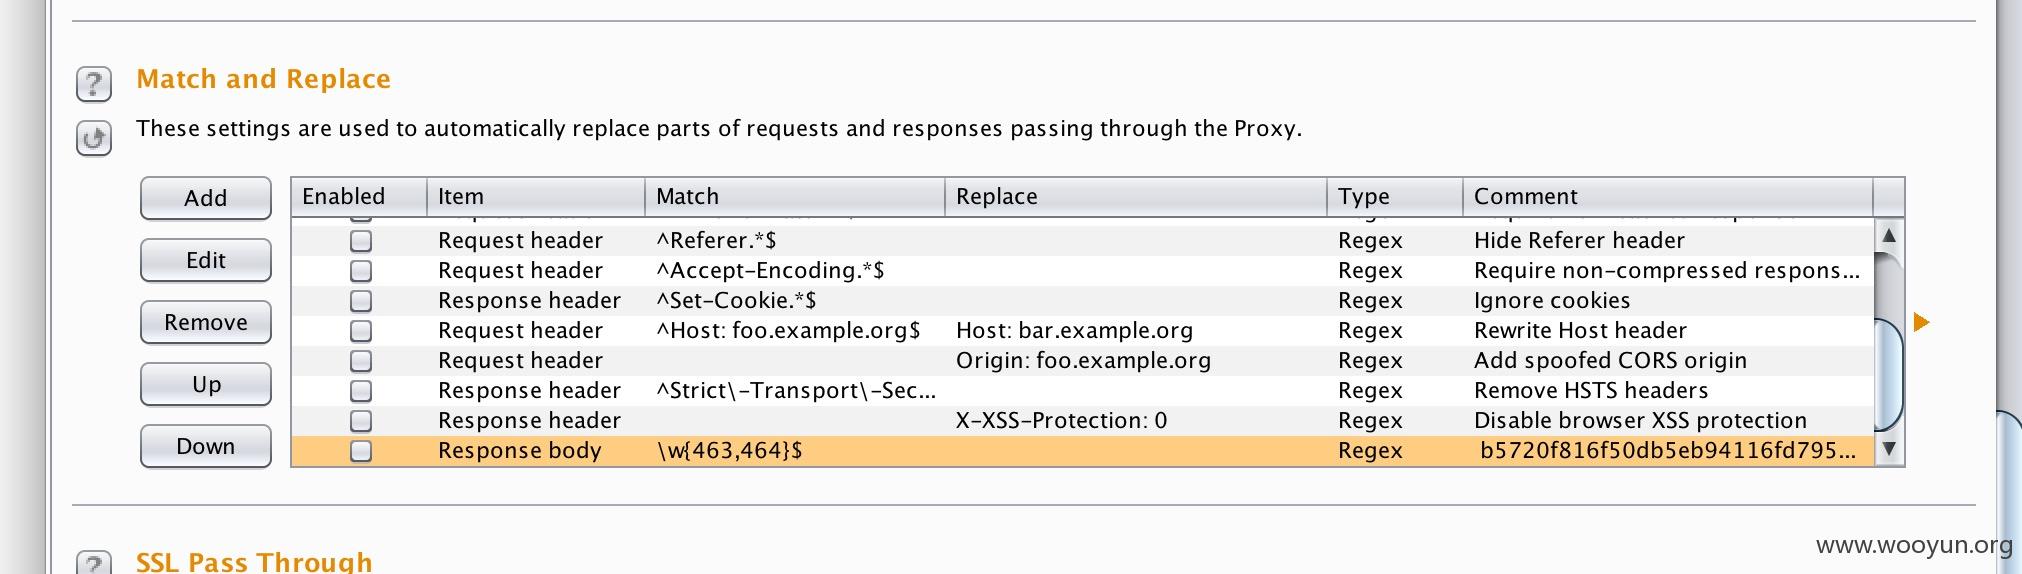Open SSL Pass Through help icon
Image resolution: width=2022 pixels, height=574 pixels.
(x=94, y=563)
